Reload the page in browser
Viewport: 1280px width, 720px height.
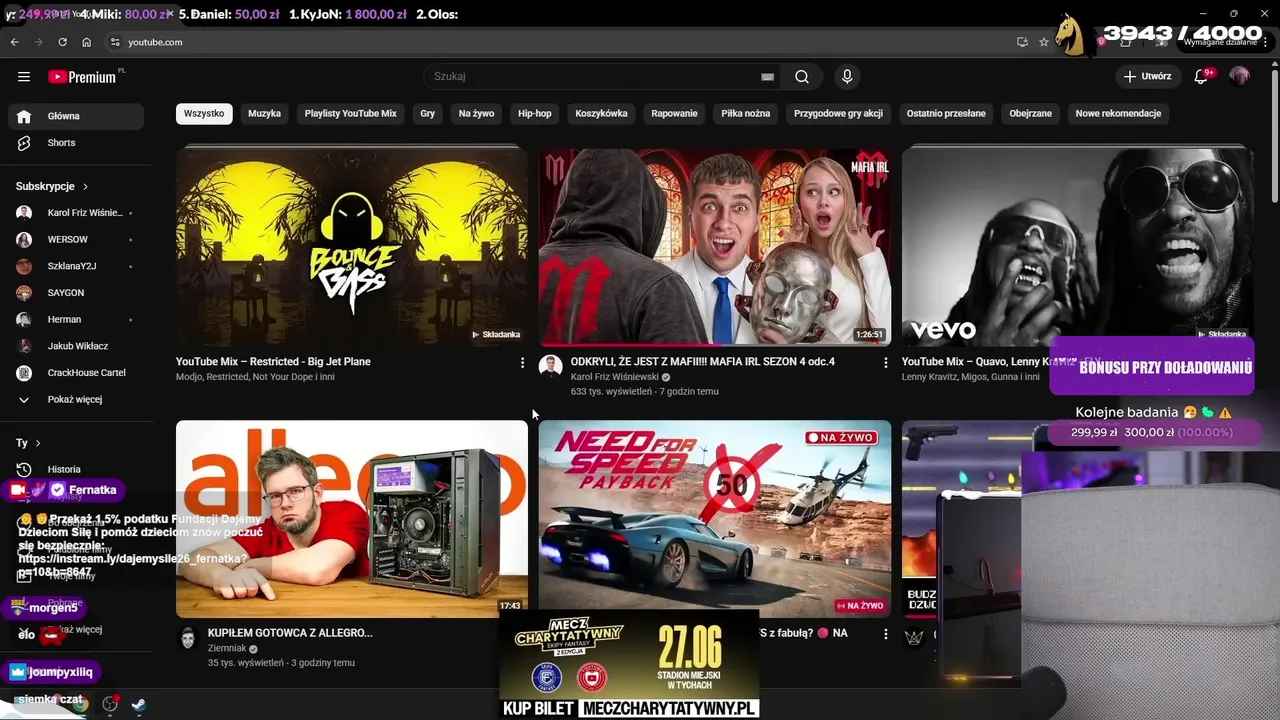[x=62, y=42]
